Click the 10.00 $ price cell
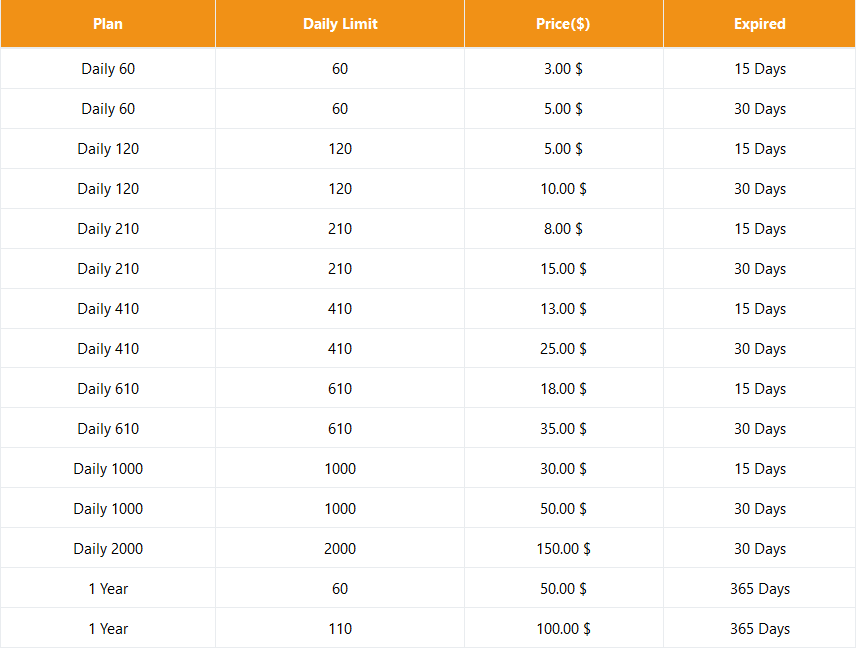856x650 pixels. 563,189
